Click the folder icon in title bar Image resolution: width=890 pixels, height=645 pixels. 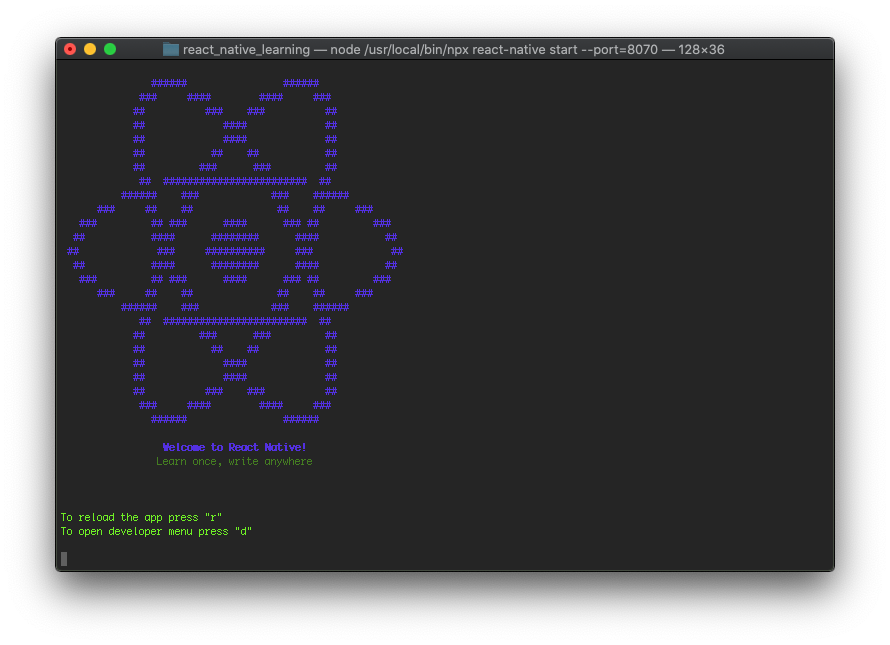click(171, 49)
